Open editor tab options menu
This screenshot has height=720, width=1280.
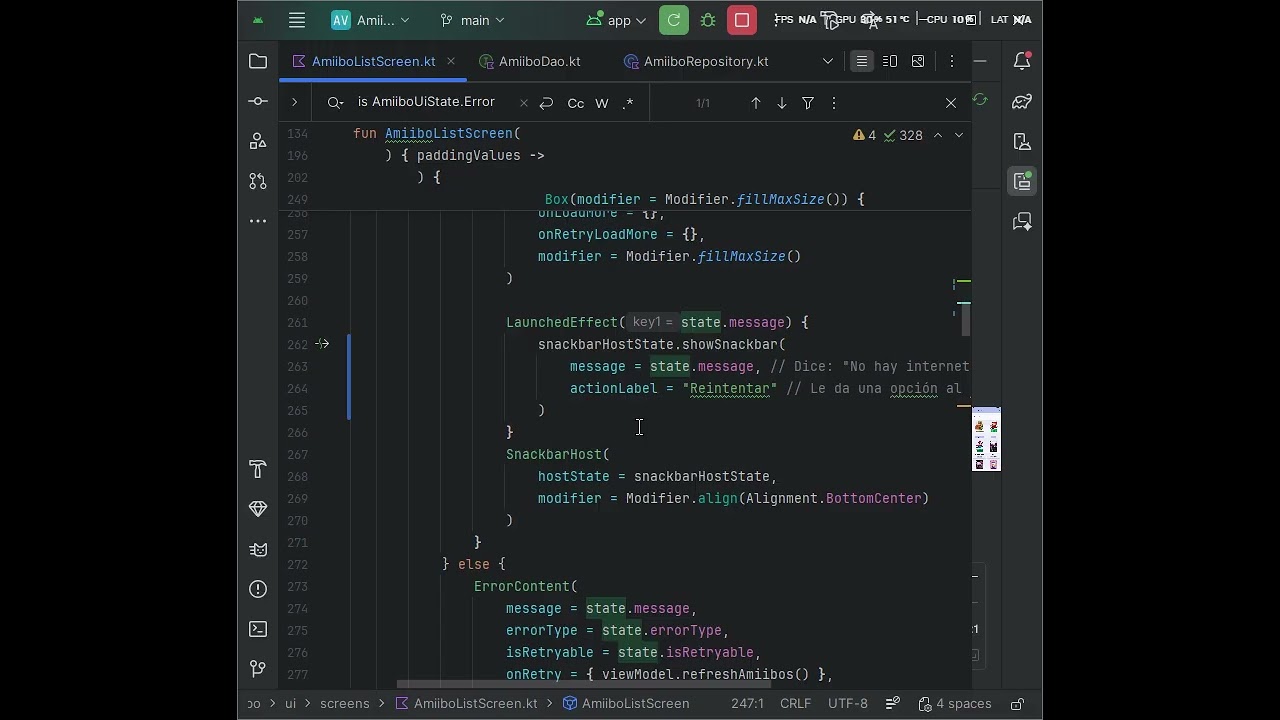pyautogui.click(x=952, y=61)
